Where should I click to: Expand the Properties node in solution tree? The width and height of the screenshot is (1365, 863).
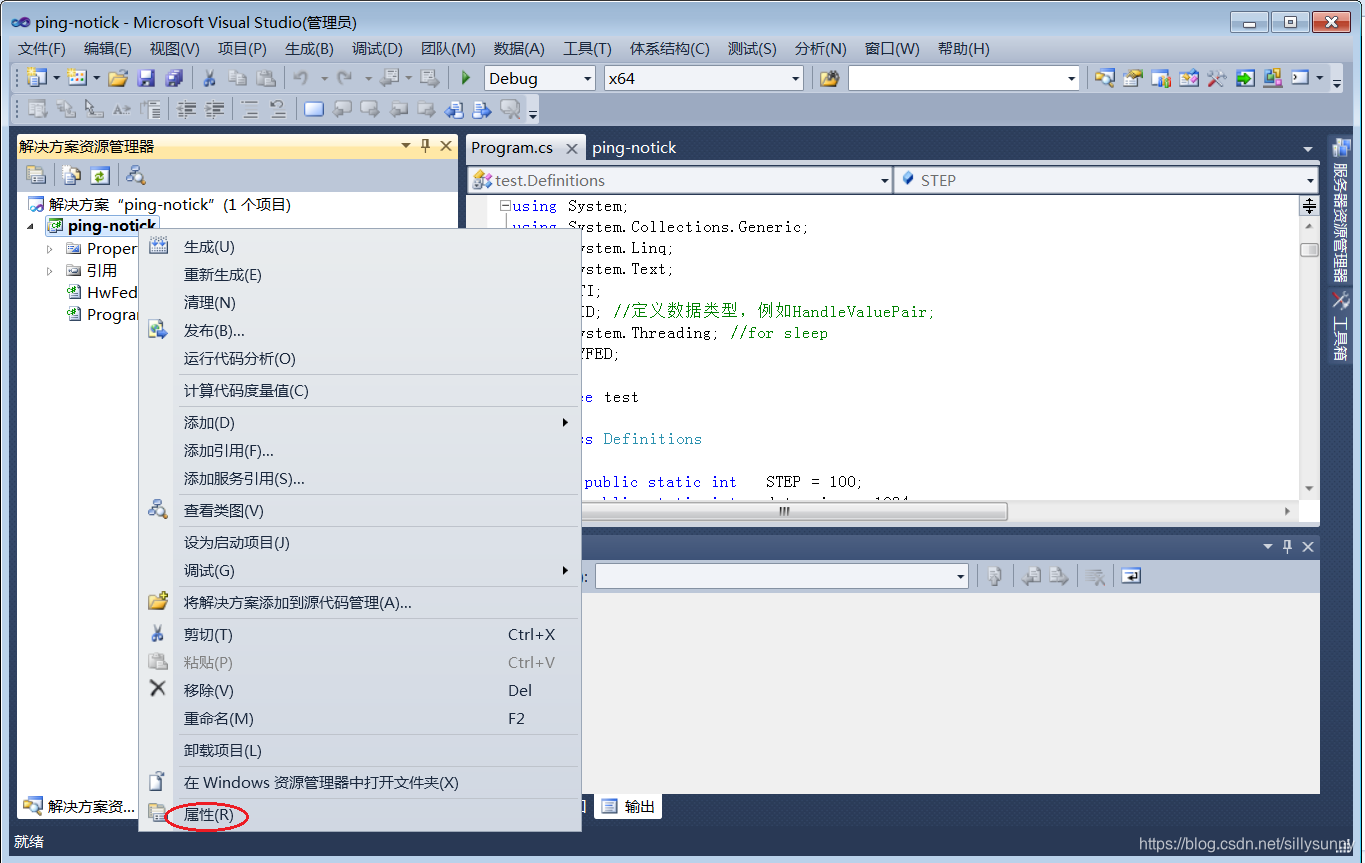tap(49, 248)
